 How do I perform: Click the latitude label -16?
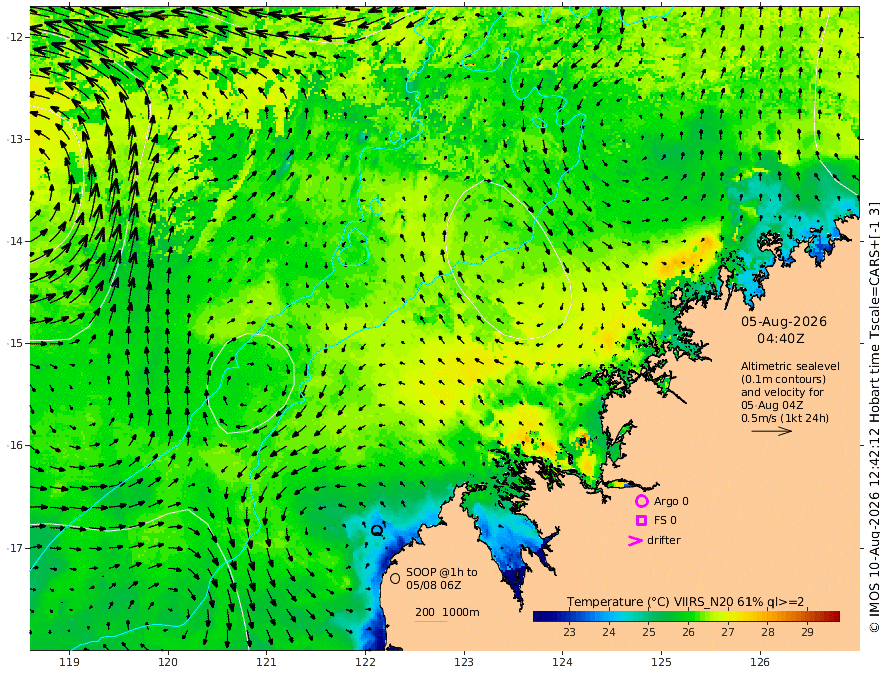pos(15,445)
